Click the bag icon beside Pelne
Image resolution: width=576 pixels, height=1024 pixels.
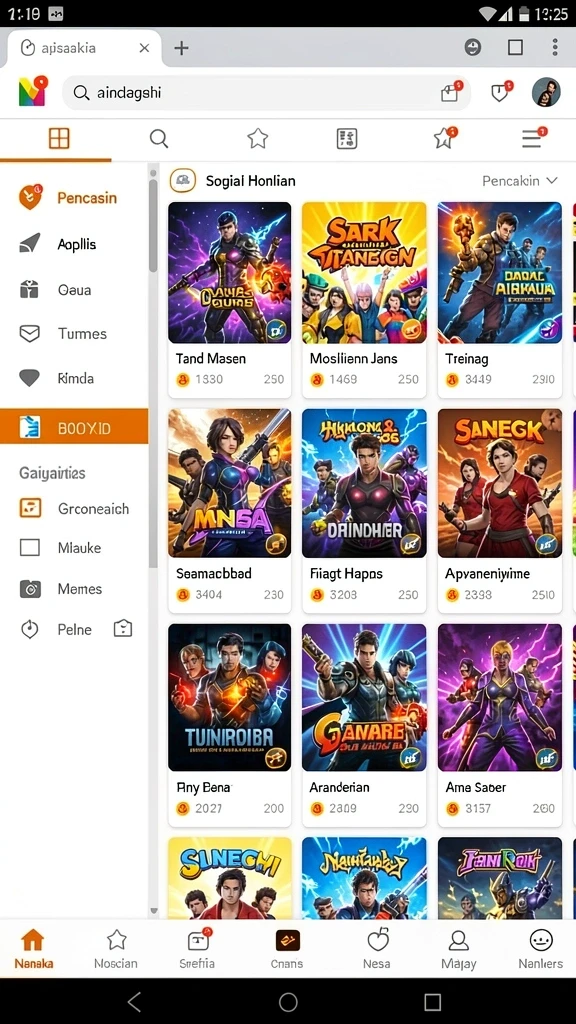pos(123,629)
